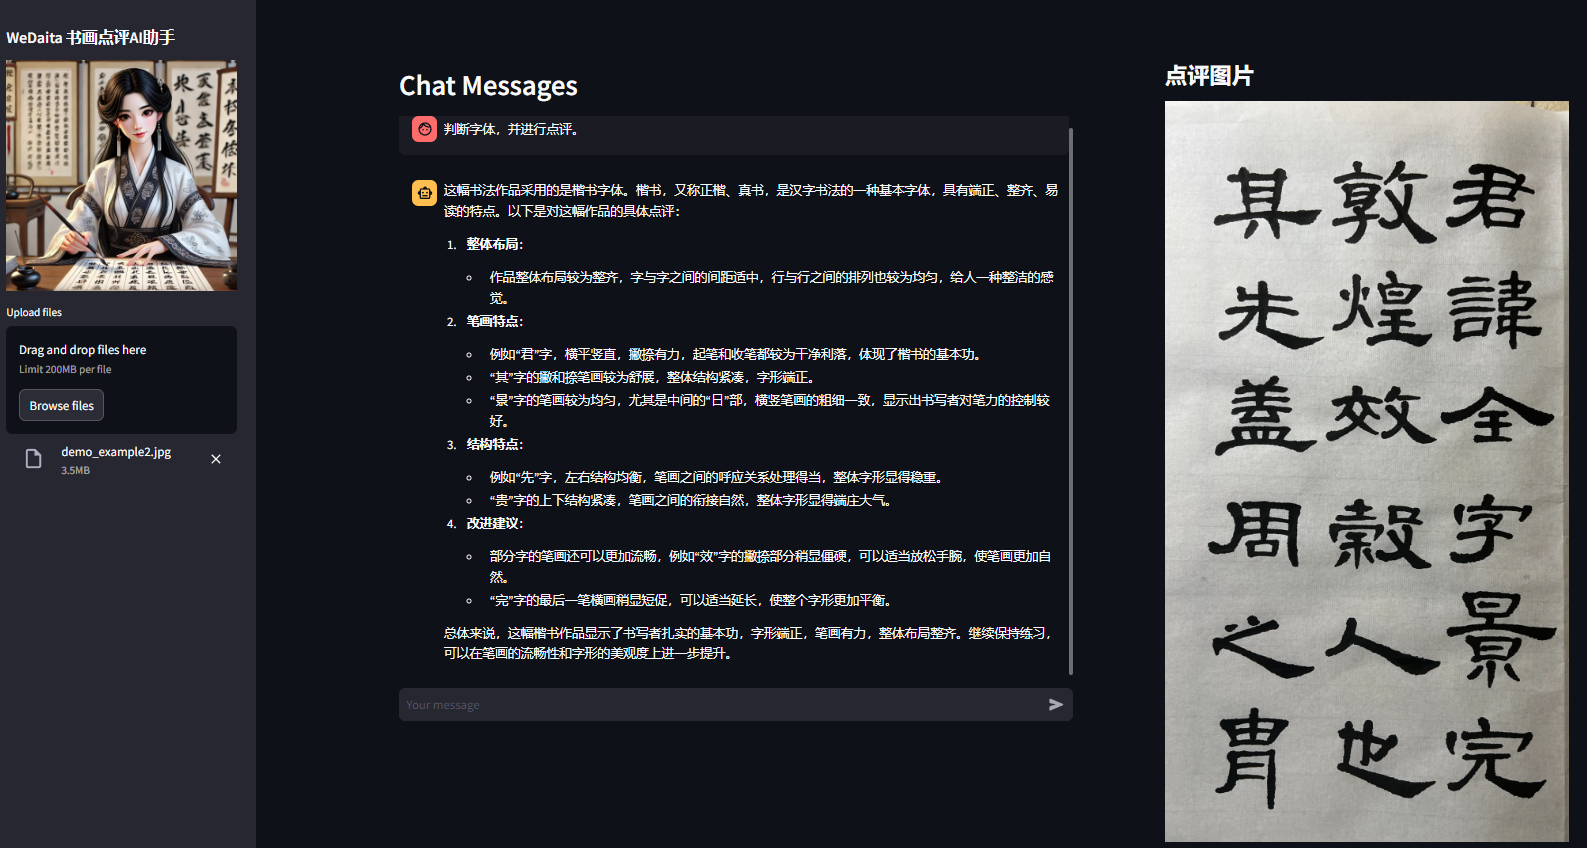Click the user message 判断字体，并进行点评

[511, 129]
